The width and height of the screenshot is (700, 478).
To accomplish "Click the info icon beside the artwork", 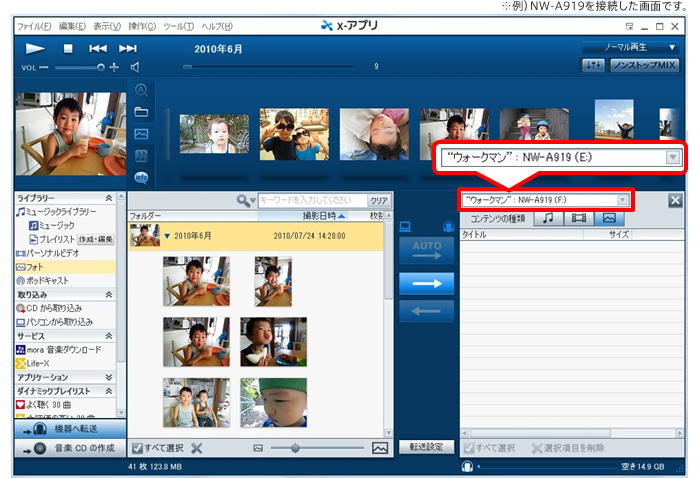I will tap(141, 177).
